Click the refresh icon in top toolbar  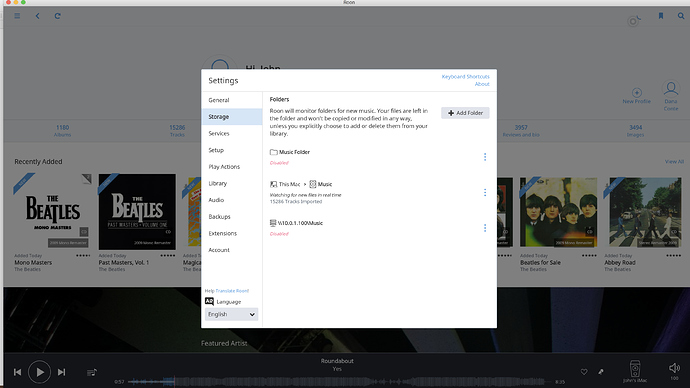(x=57, y=16)
